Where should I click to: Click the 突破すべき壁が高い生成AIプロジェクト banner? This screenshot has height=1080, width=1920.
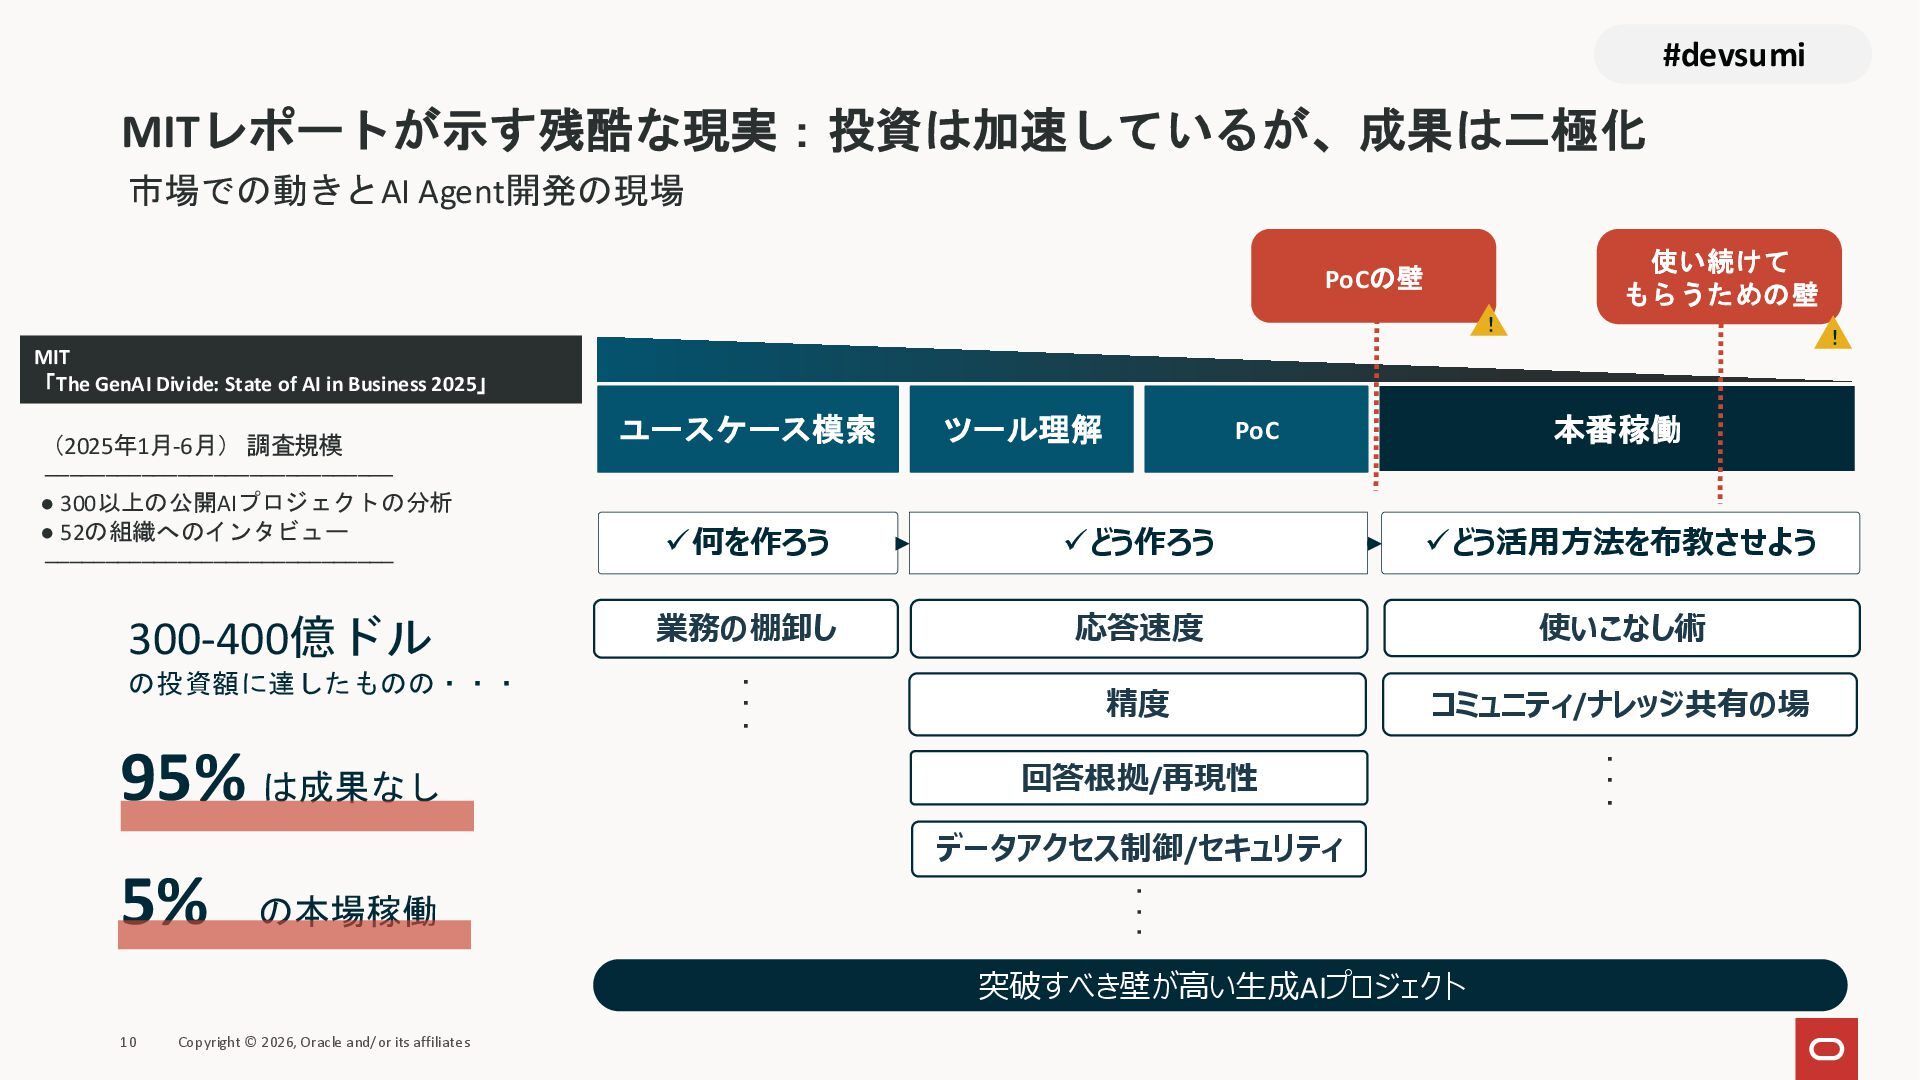point(1219,985)
